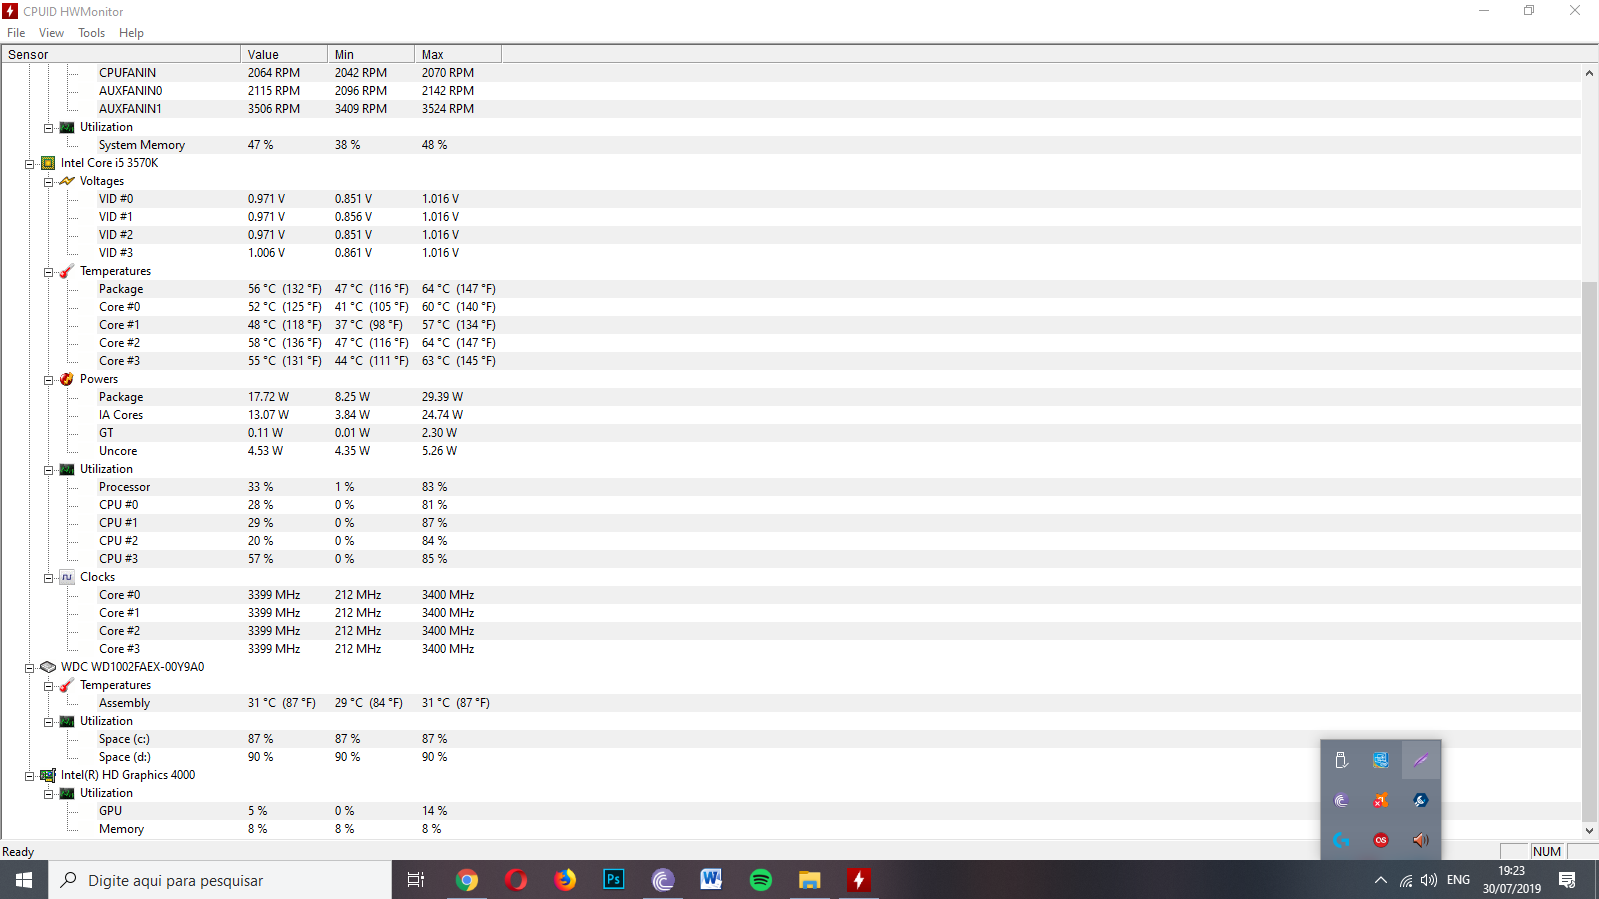Click the Windows search box
1599x899 pixels.
pyautogui.click(x=220, y=880)
